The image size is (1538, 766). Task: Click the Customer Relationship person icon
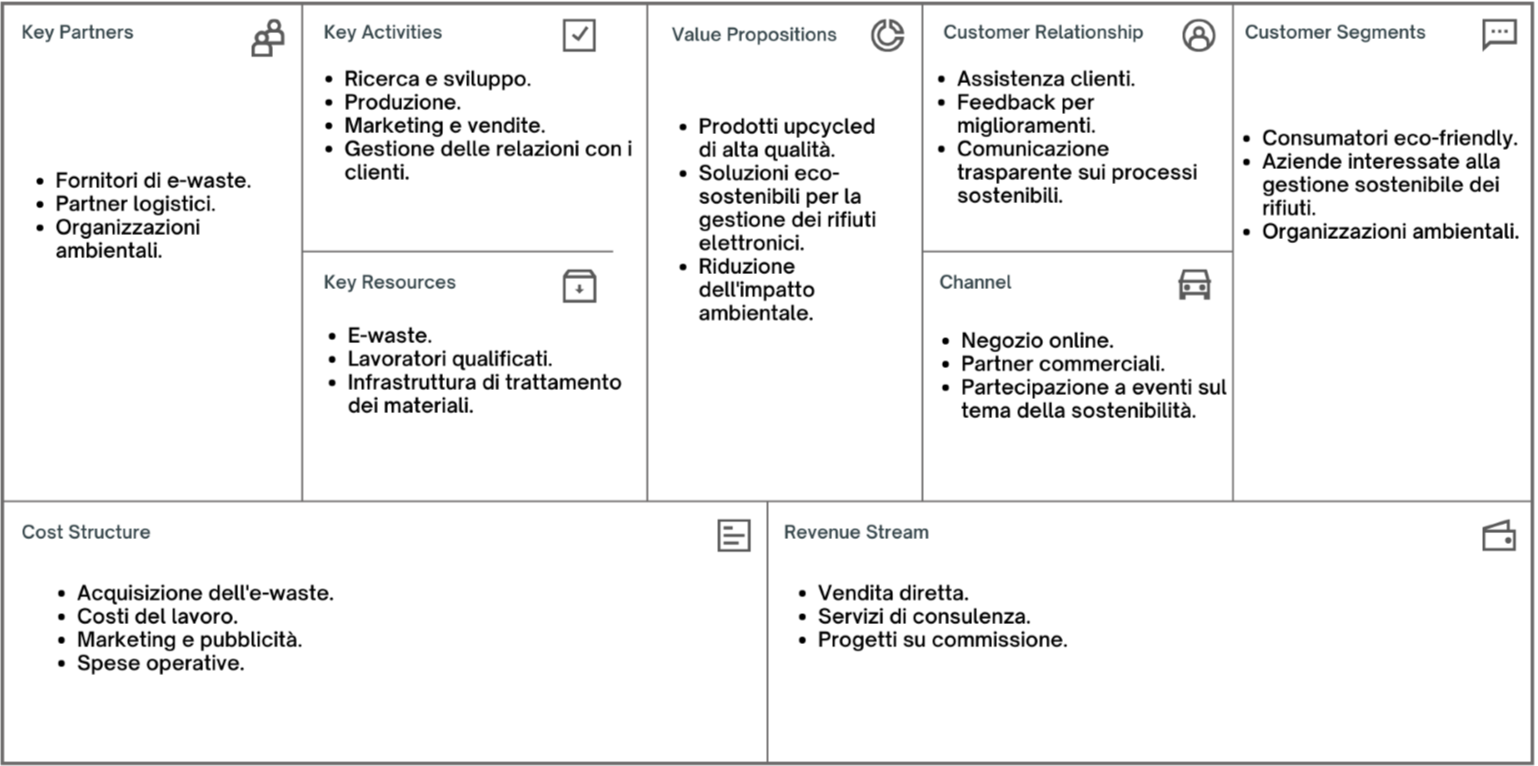pyautogui.click(x=1198, y=35)
